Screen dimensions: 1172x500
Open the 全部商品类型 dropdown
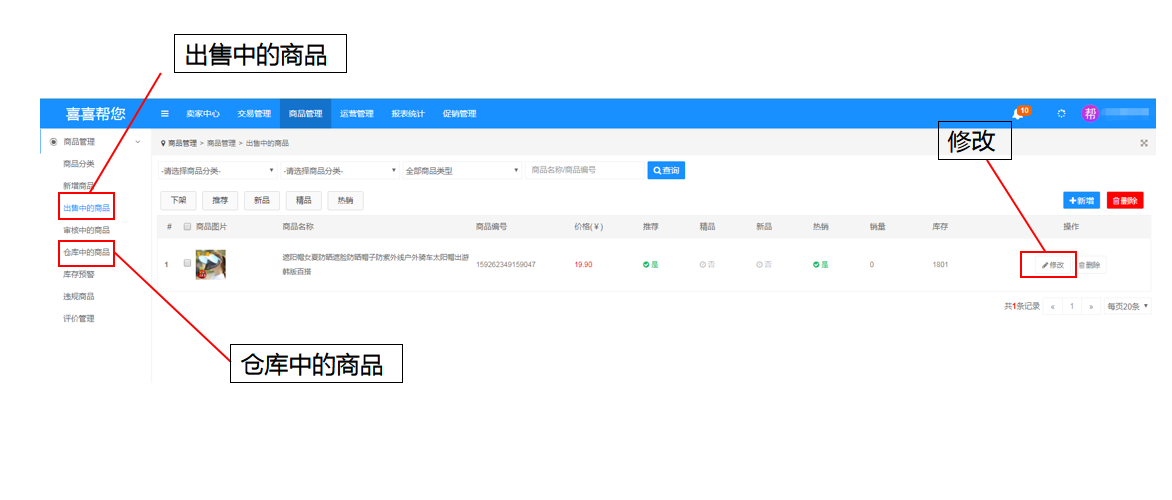(x=462, y=171)
